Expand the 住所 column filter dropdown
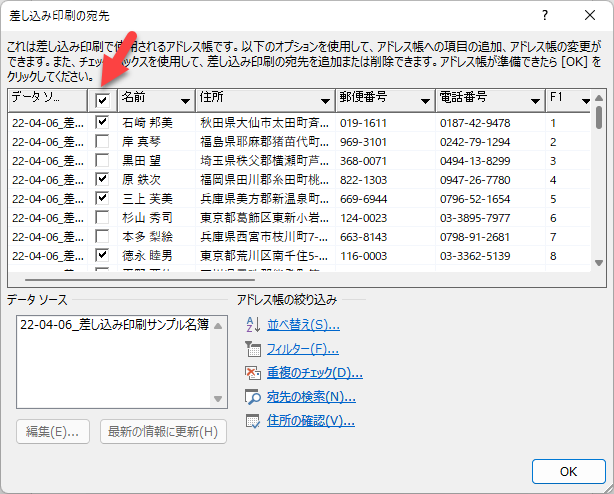Viewport: 614px width, 494px height. (x=326, y=100)
